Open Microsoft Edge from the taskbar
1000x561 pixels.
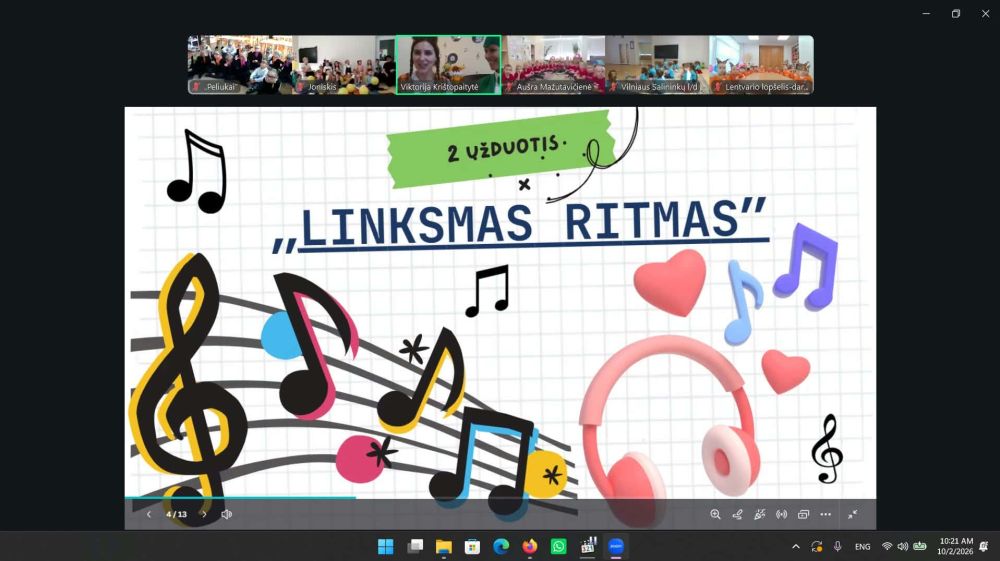click(x=501, y=546)
